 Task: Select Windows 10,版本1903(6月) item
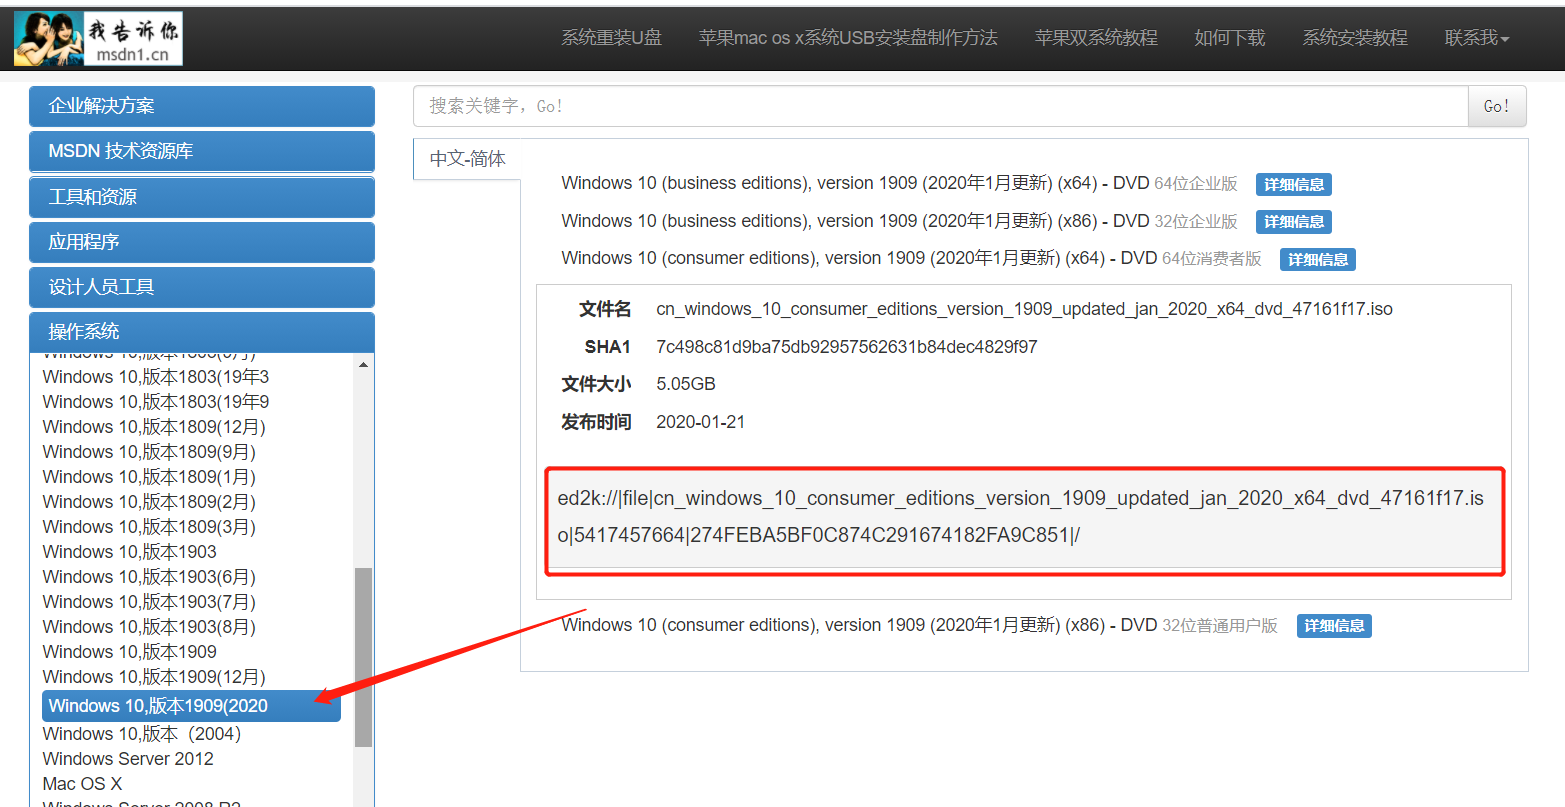coord(149,577)
